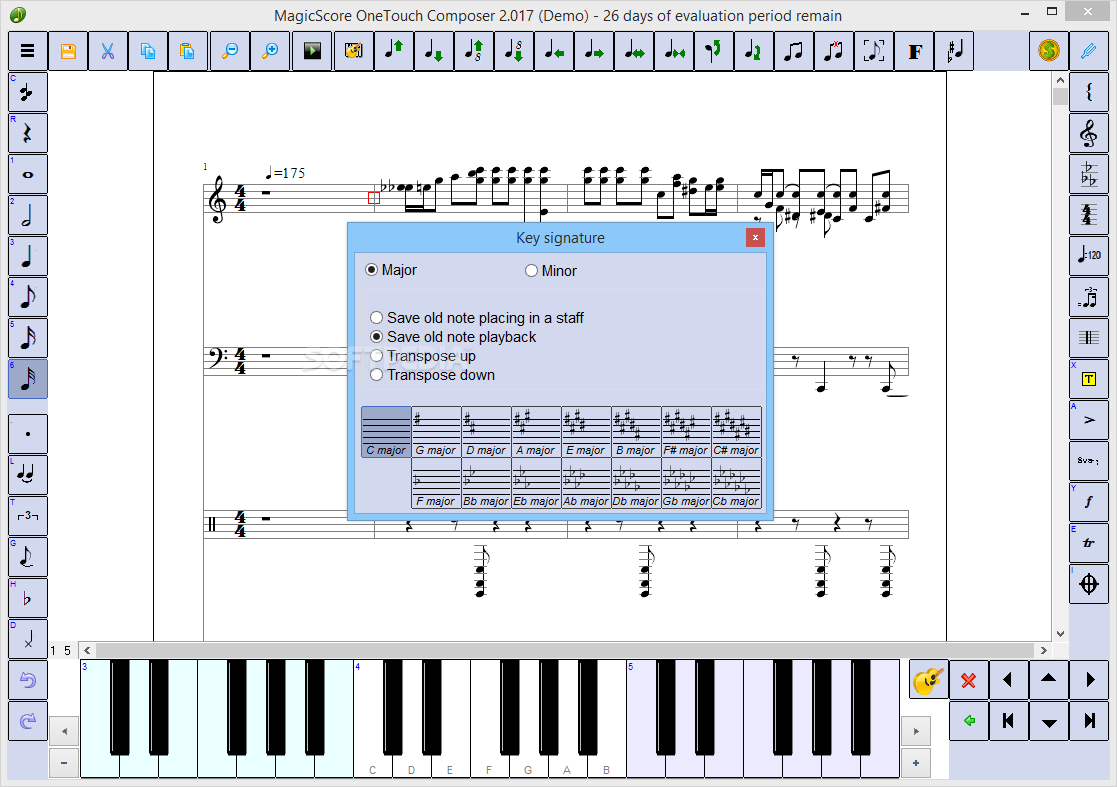Image resolution: width=1117 pixels, height=787 pixels.
Task: Click the bold F toolbar button
Action: tap(915, 51)
